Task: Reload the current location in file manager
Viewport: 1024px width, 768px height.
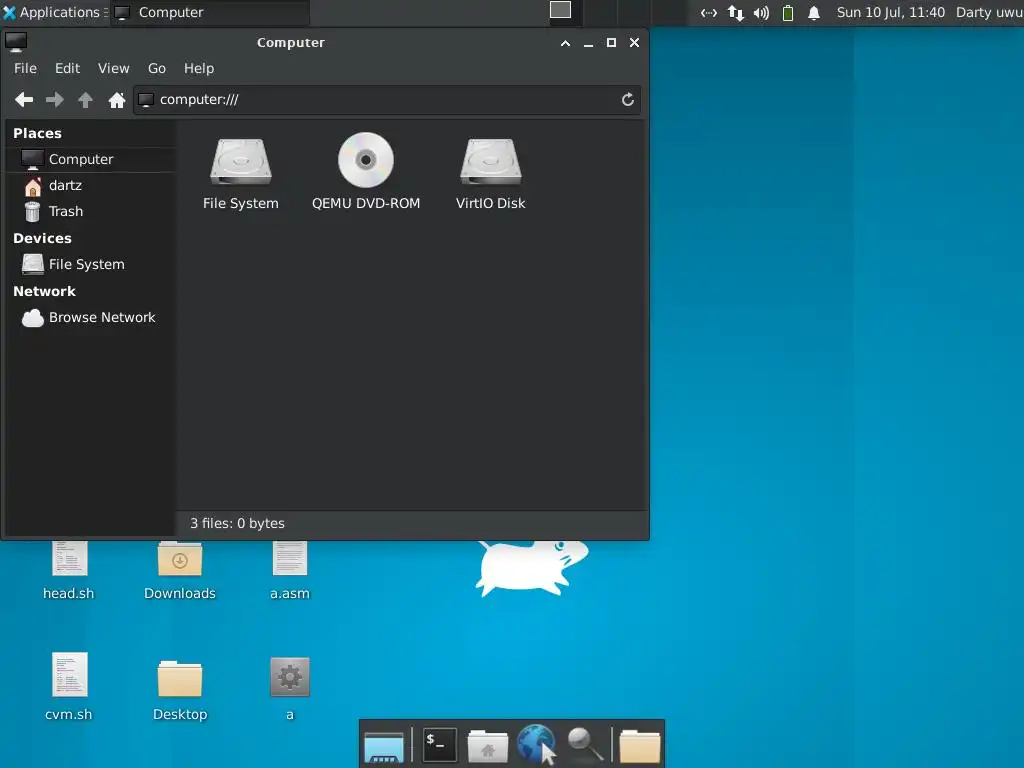Action: (x=628, y=100)
